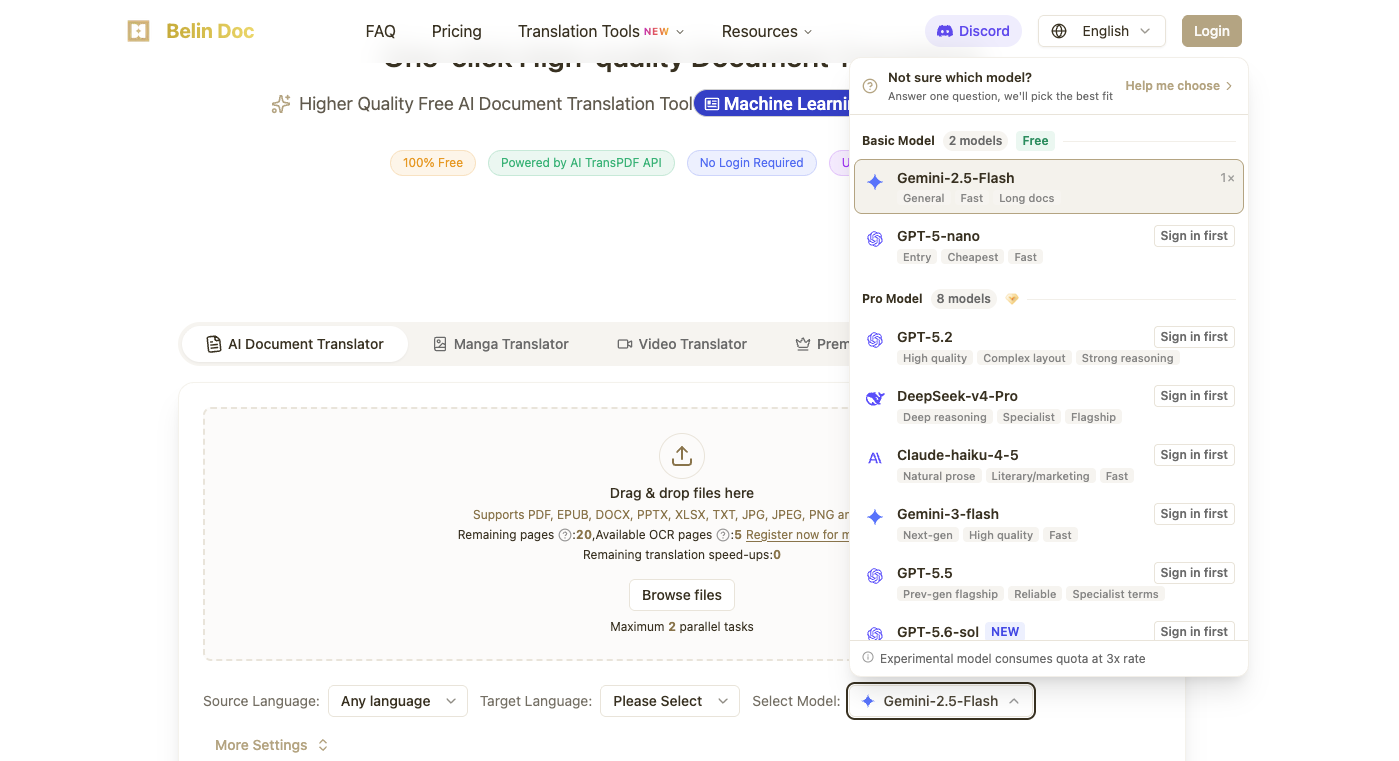Choose the Gemini-2.5-Flash model option
This screenshot has width=1399, height=761.
tap(1049, 187)
